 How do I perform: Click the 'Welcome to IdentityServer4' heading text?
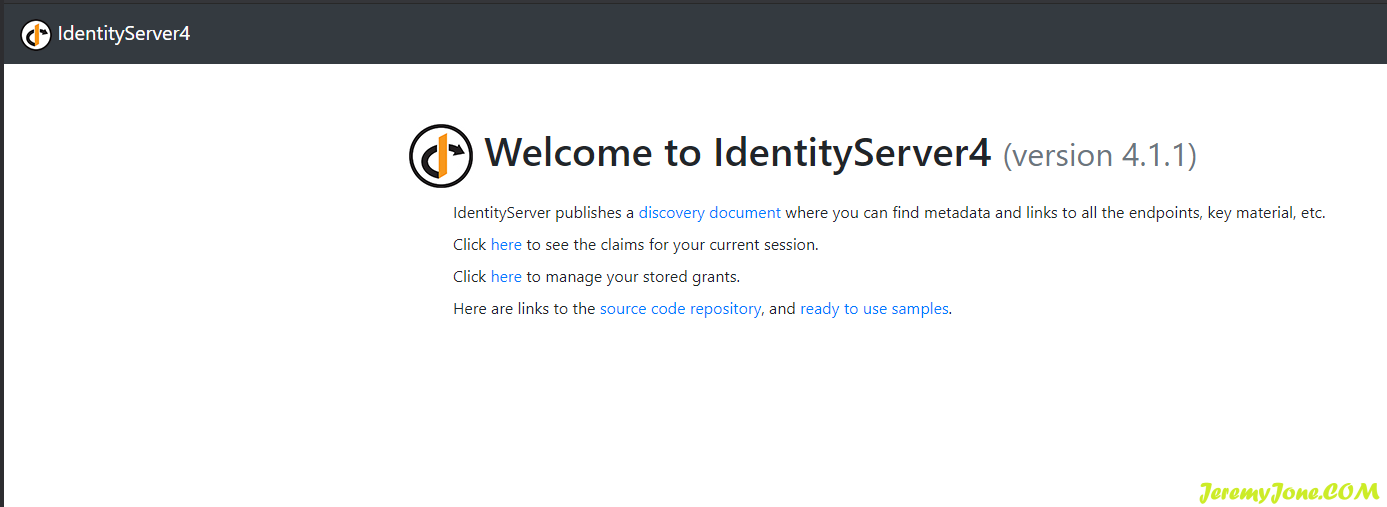click(738, 153)
